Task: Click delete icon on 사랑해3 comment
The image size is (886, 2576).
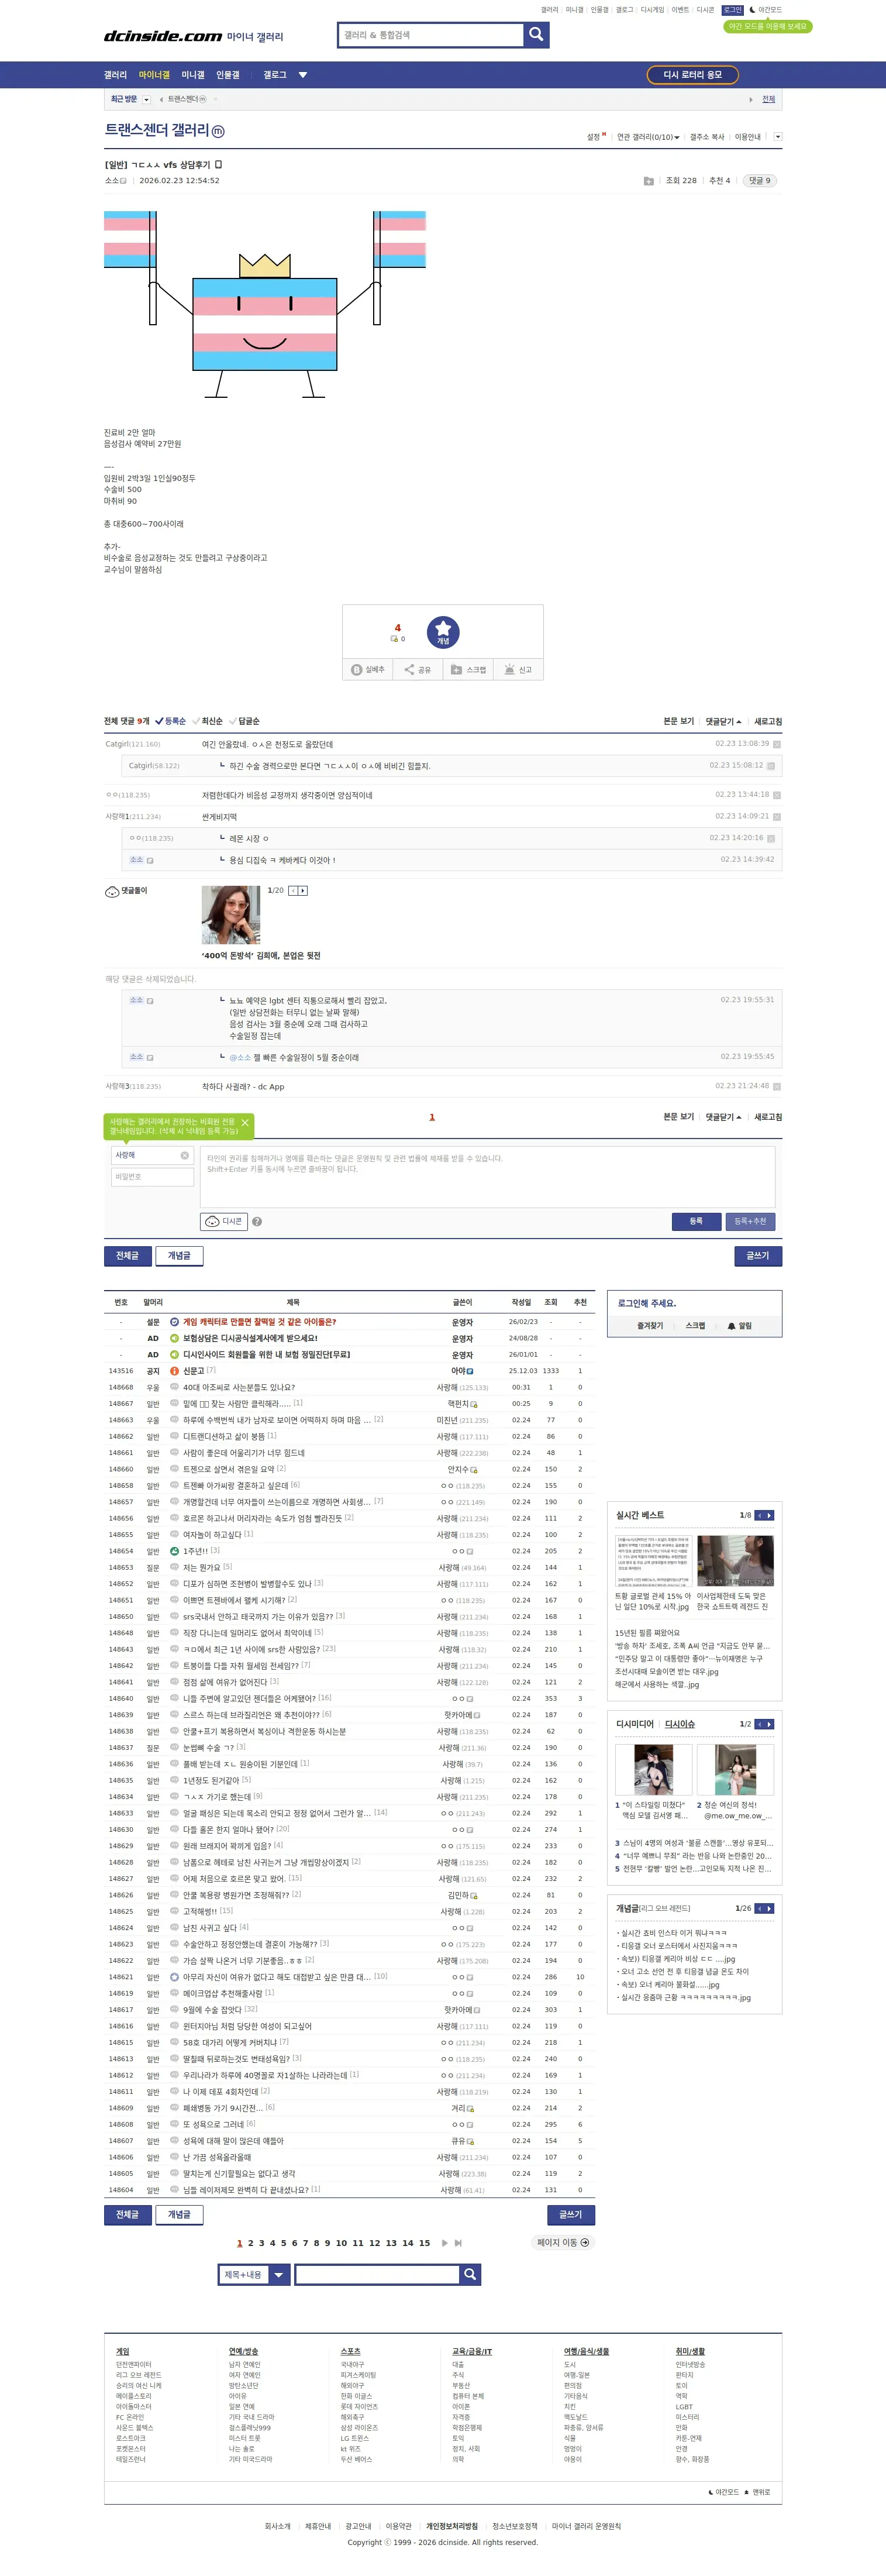Action: [777, 1086]
